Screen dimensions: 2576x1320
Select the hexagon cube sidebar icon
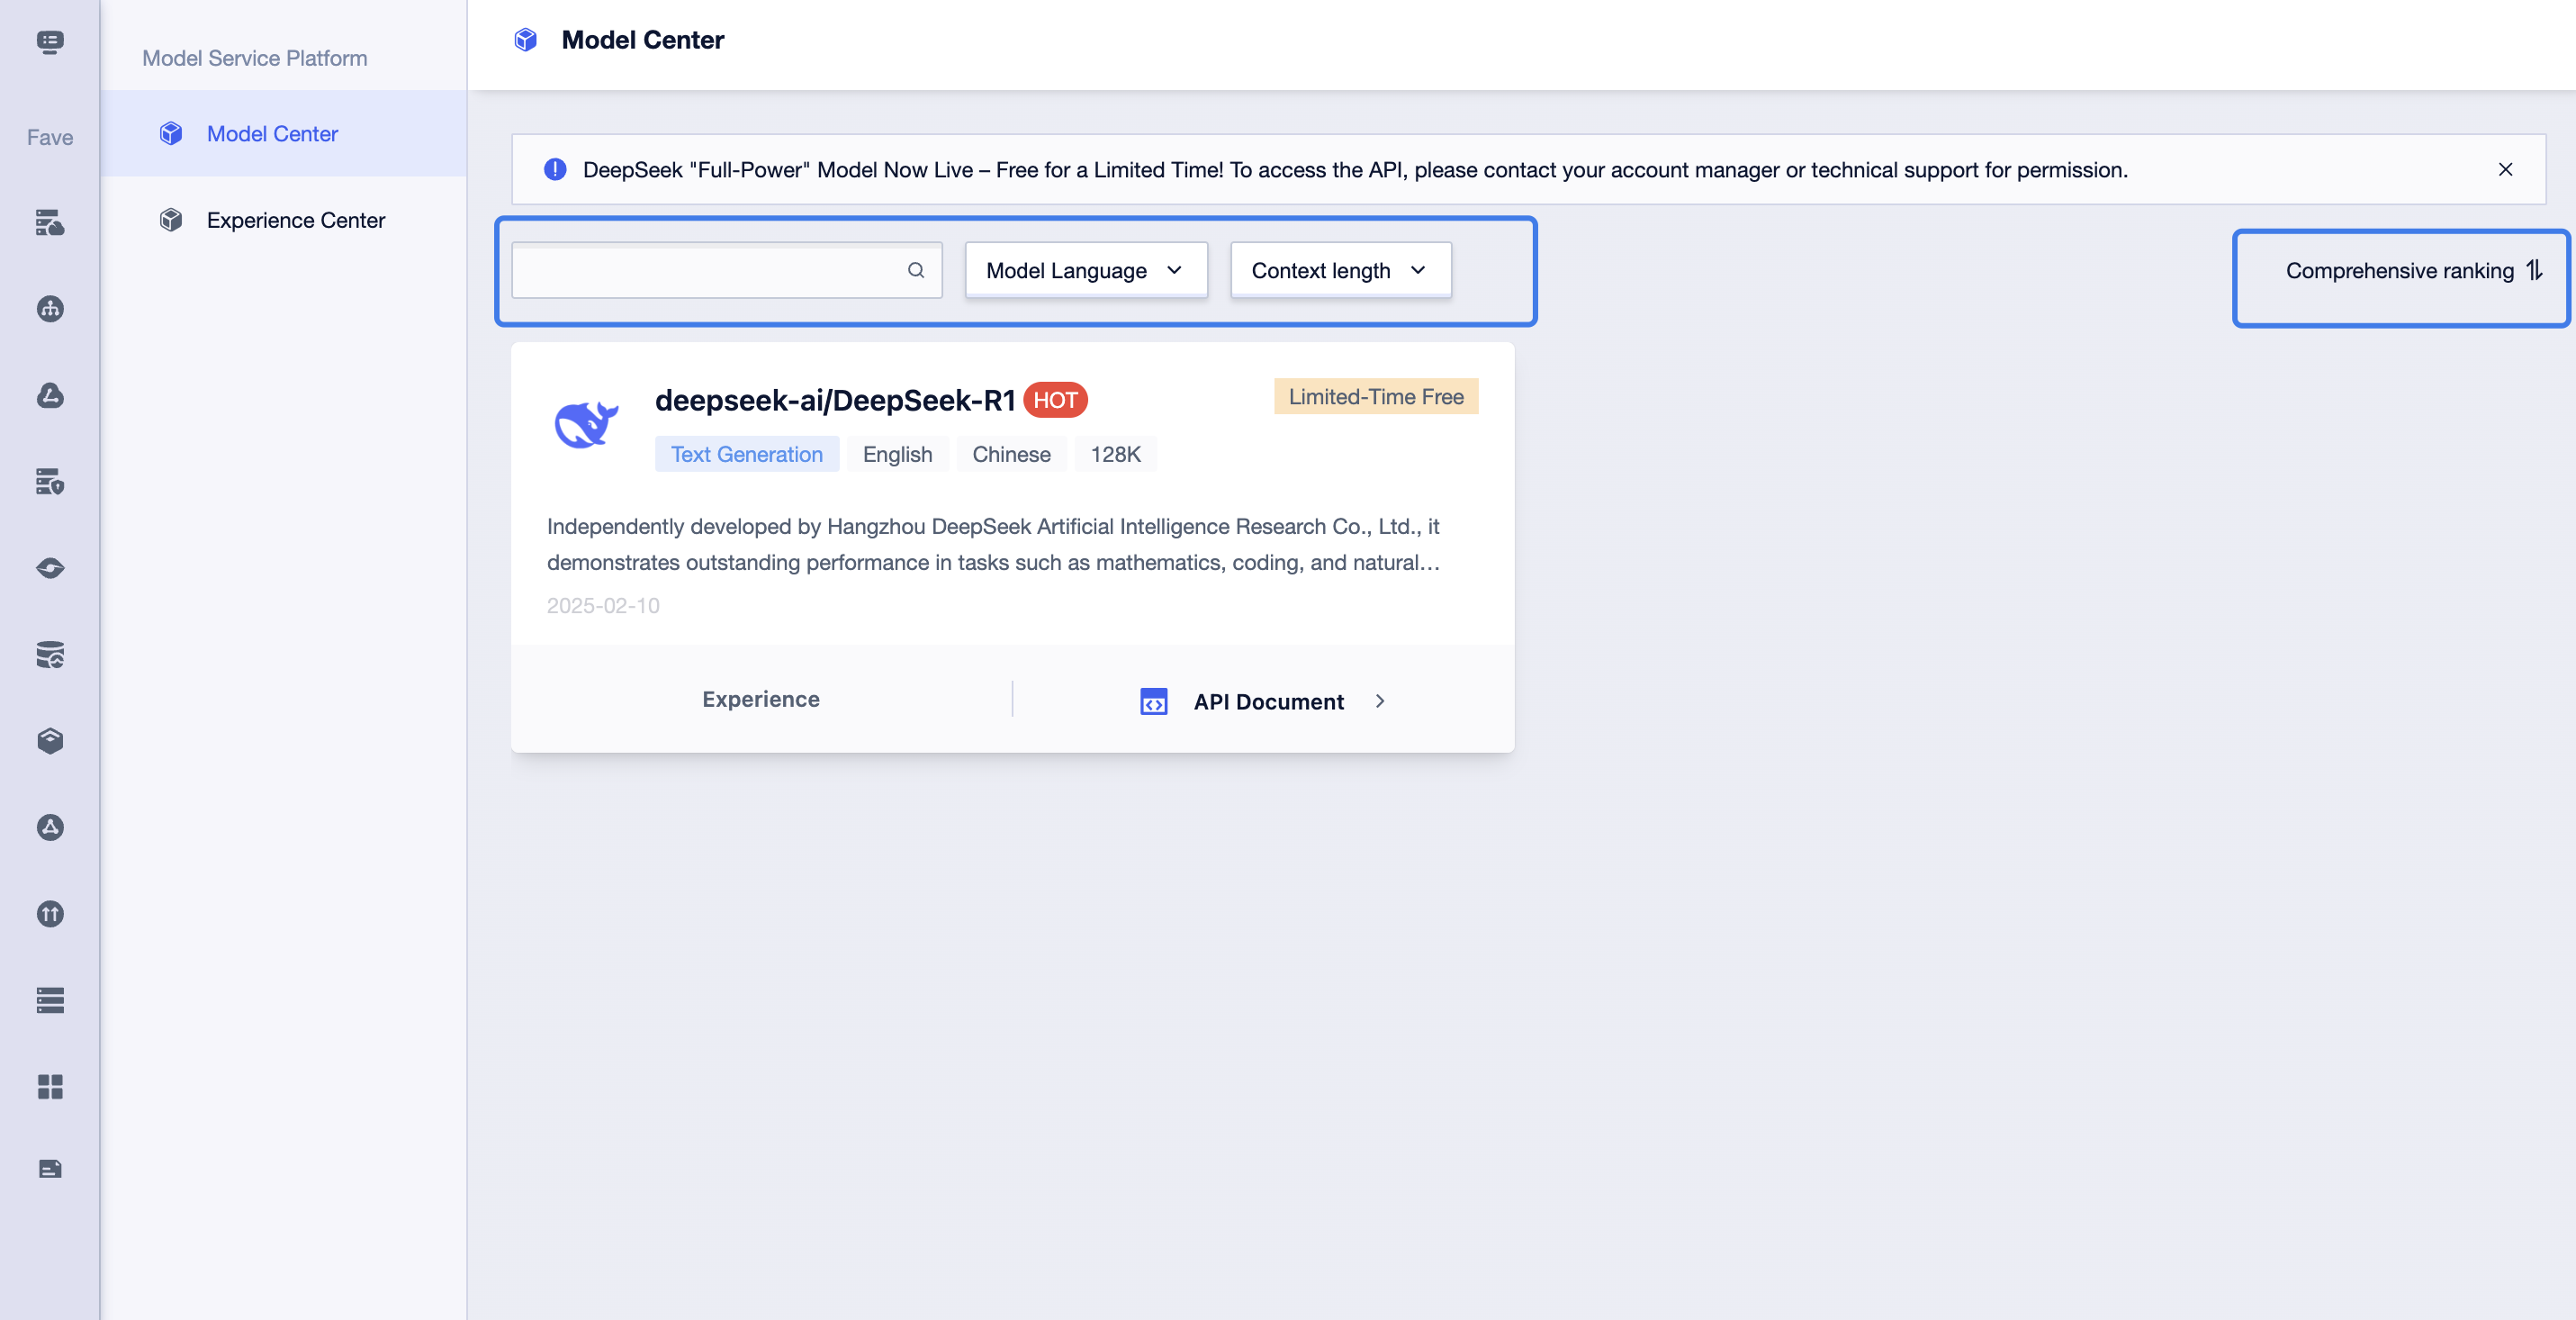tap(50, 741)
